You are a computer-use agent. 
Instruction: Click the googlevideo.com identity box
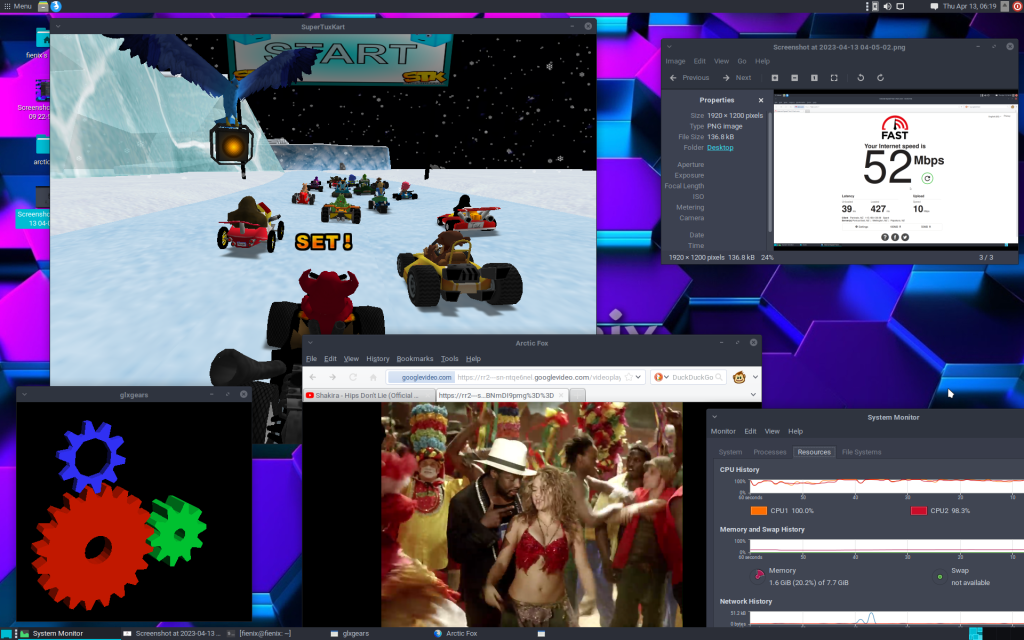(421, 377)
